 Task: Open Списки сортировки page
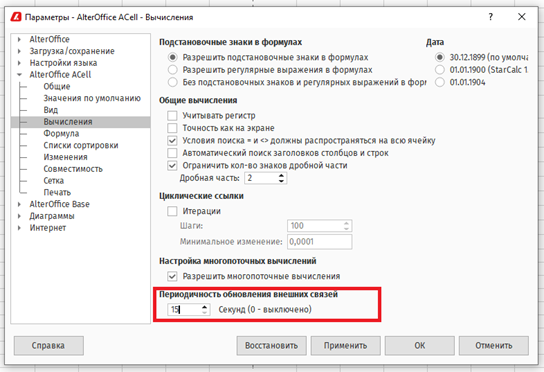[x=81, y=145]
